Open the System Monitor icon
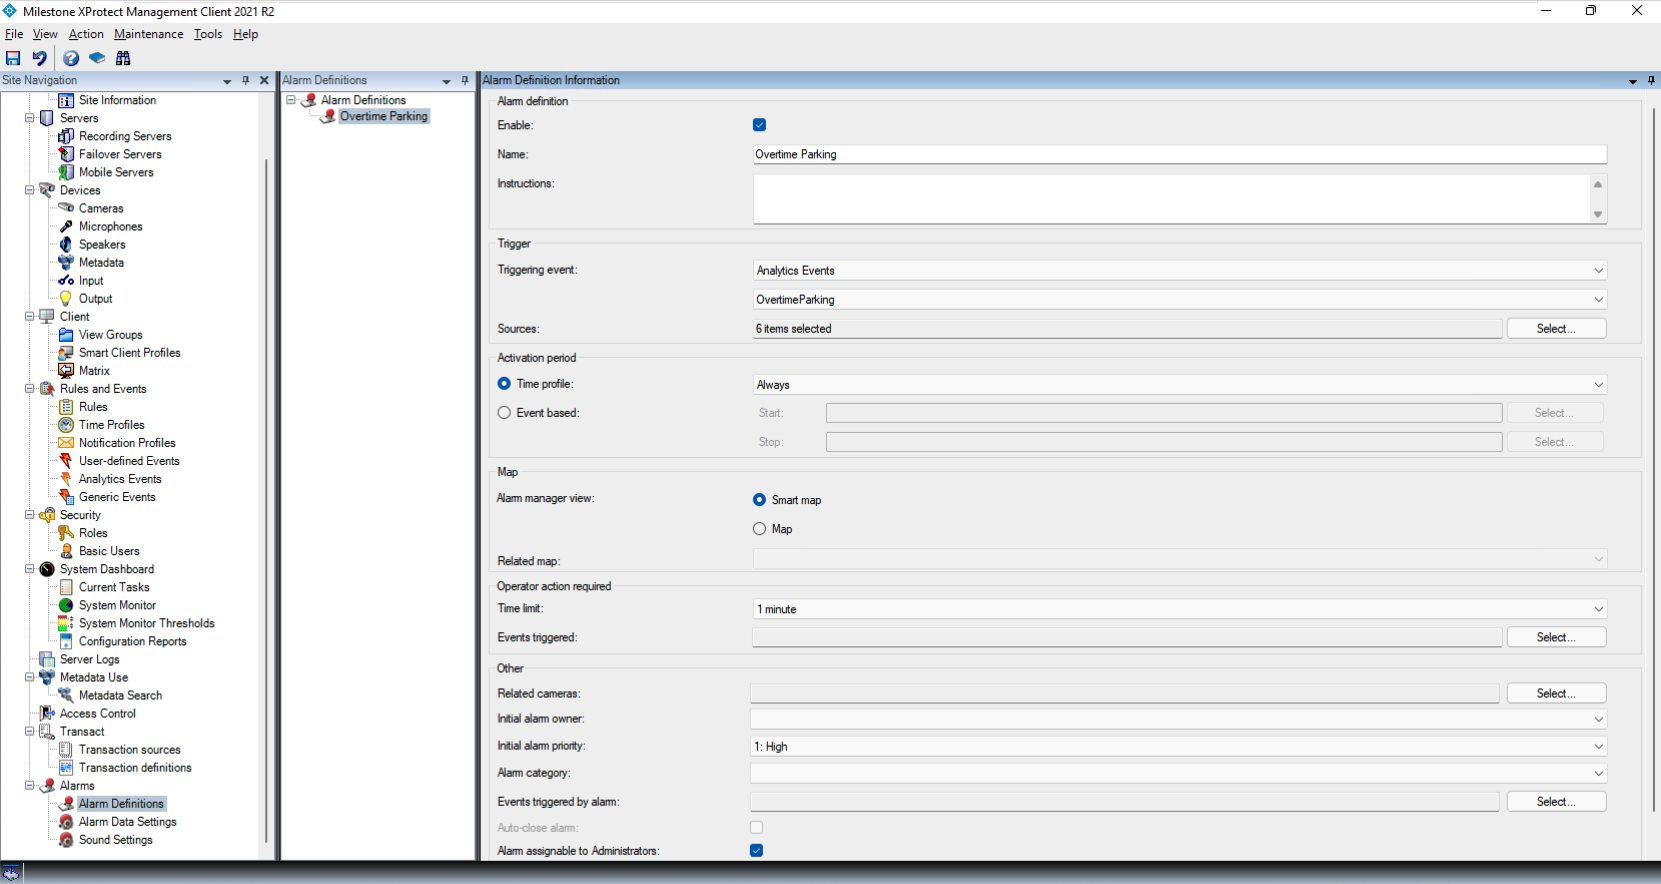The image size is (1661, 884). 66,605
